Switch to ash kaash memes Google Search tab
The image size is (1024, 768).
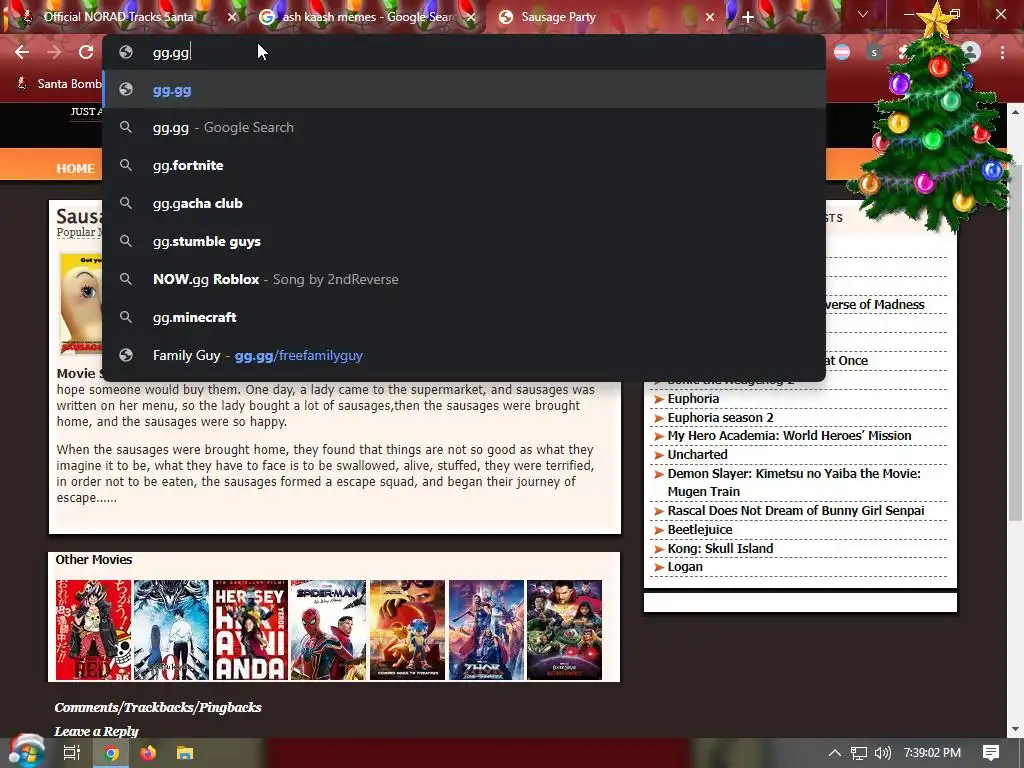[x=366, y=17]
